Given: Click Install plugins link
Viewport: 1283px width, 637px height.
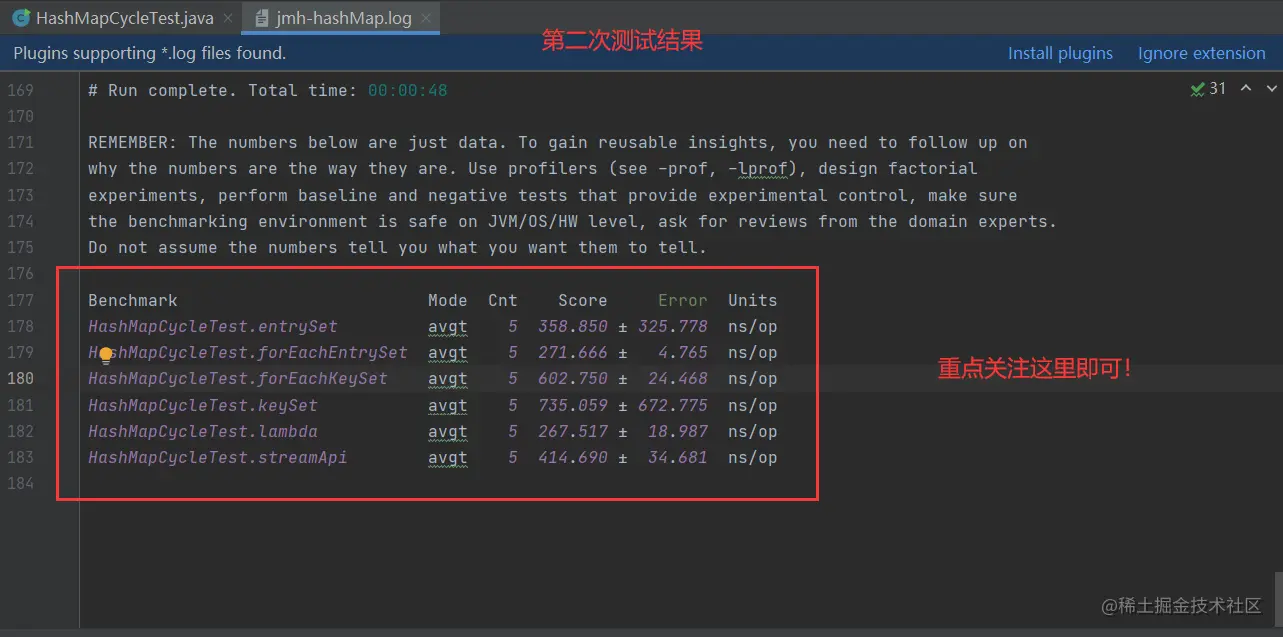Looking at the screenshot, I should click(1060, 53).
